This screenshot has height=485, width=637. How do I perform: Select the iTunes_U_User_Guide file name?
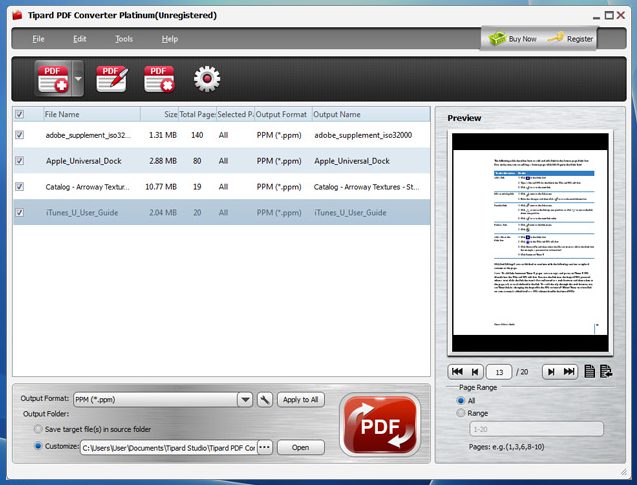tap(82, 213)
